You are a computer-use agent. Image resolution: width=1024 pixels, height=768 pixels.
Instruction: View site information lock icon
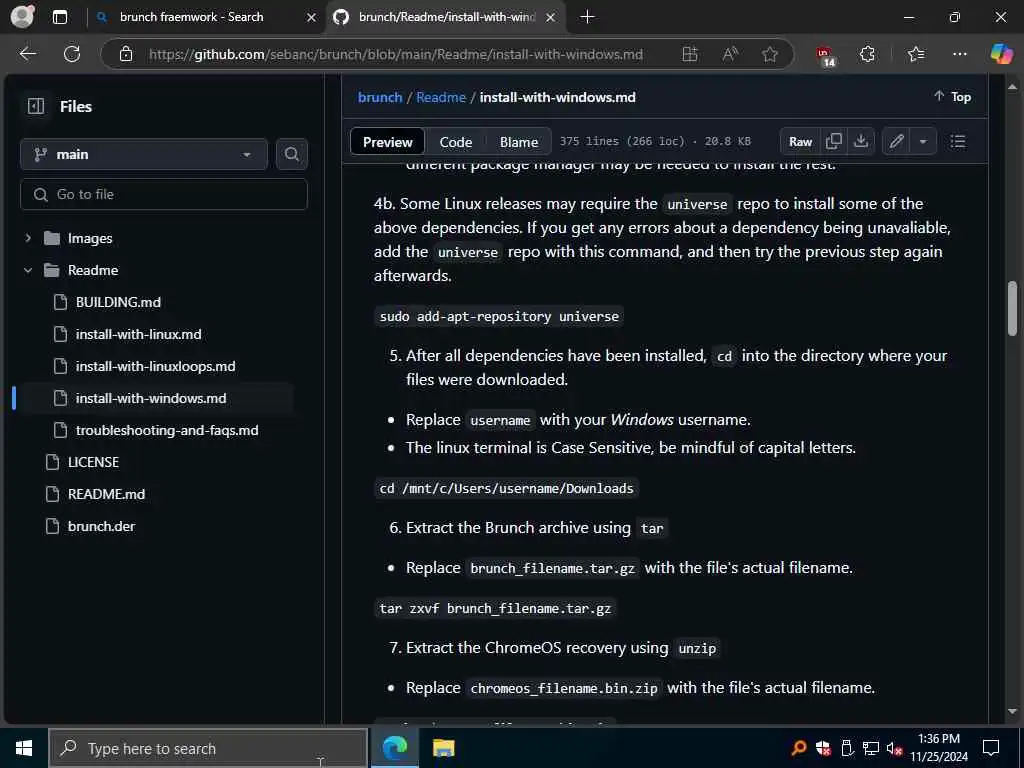(x=126, y=54)
